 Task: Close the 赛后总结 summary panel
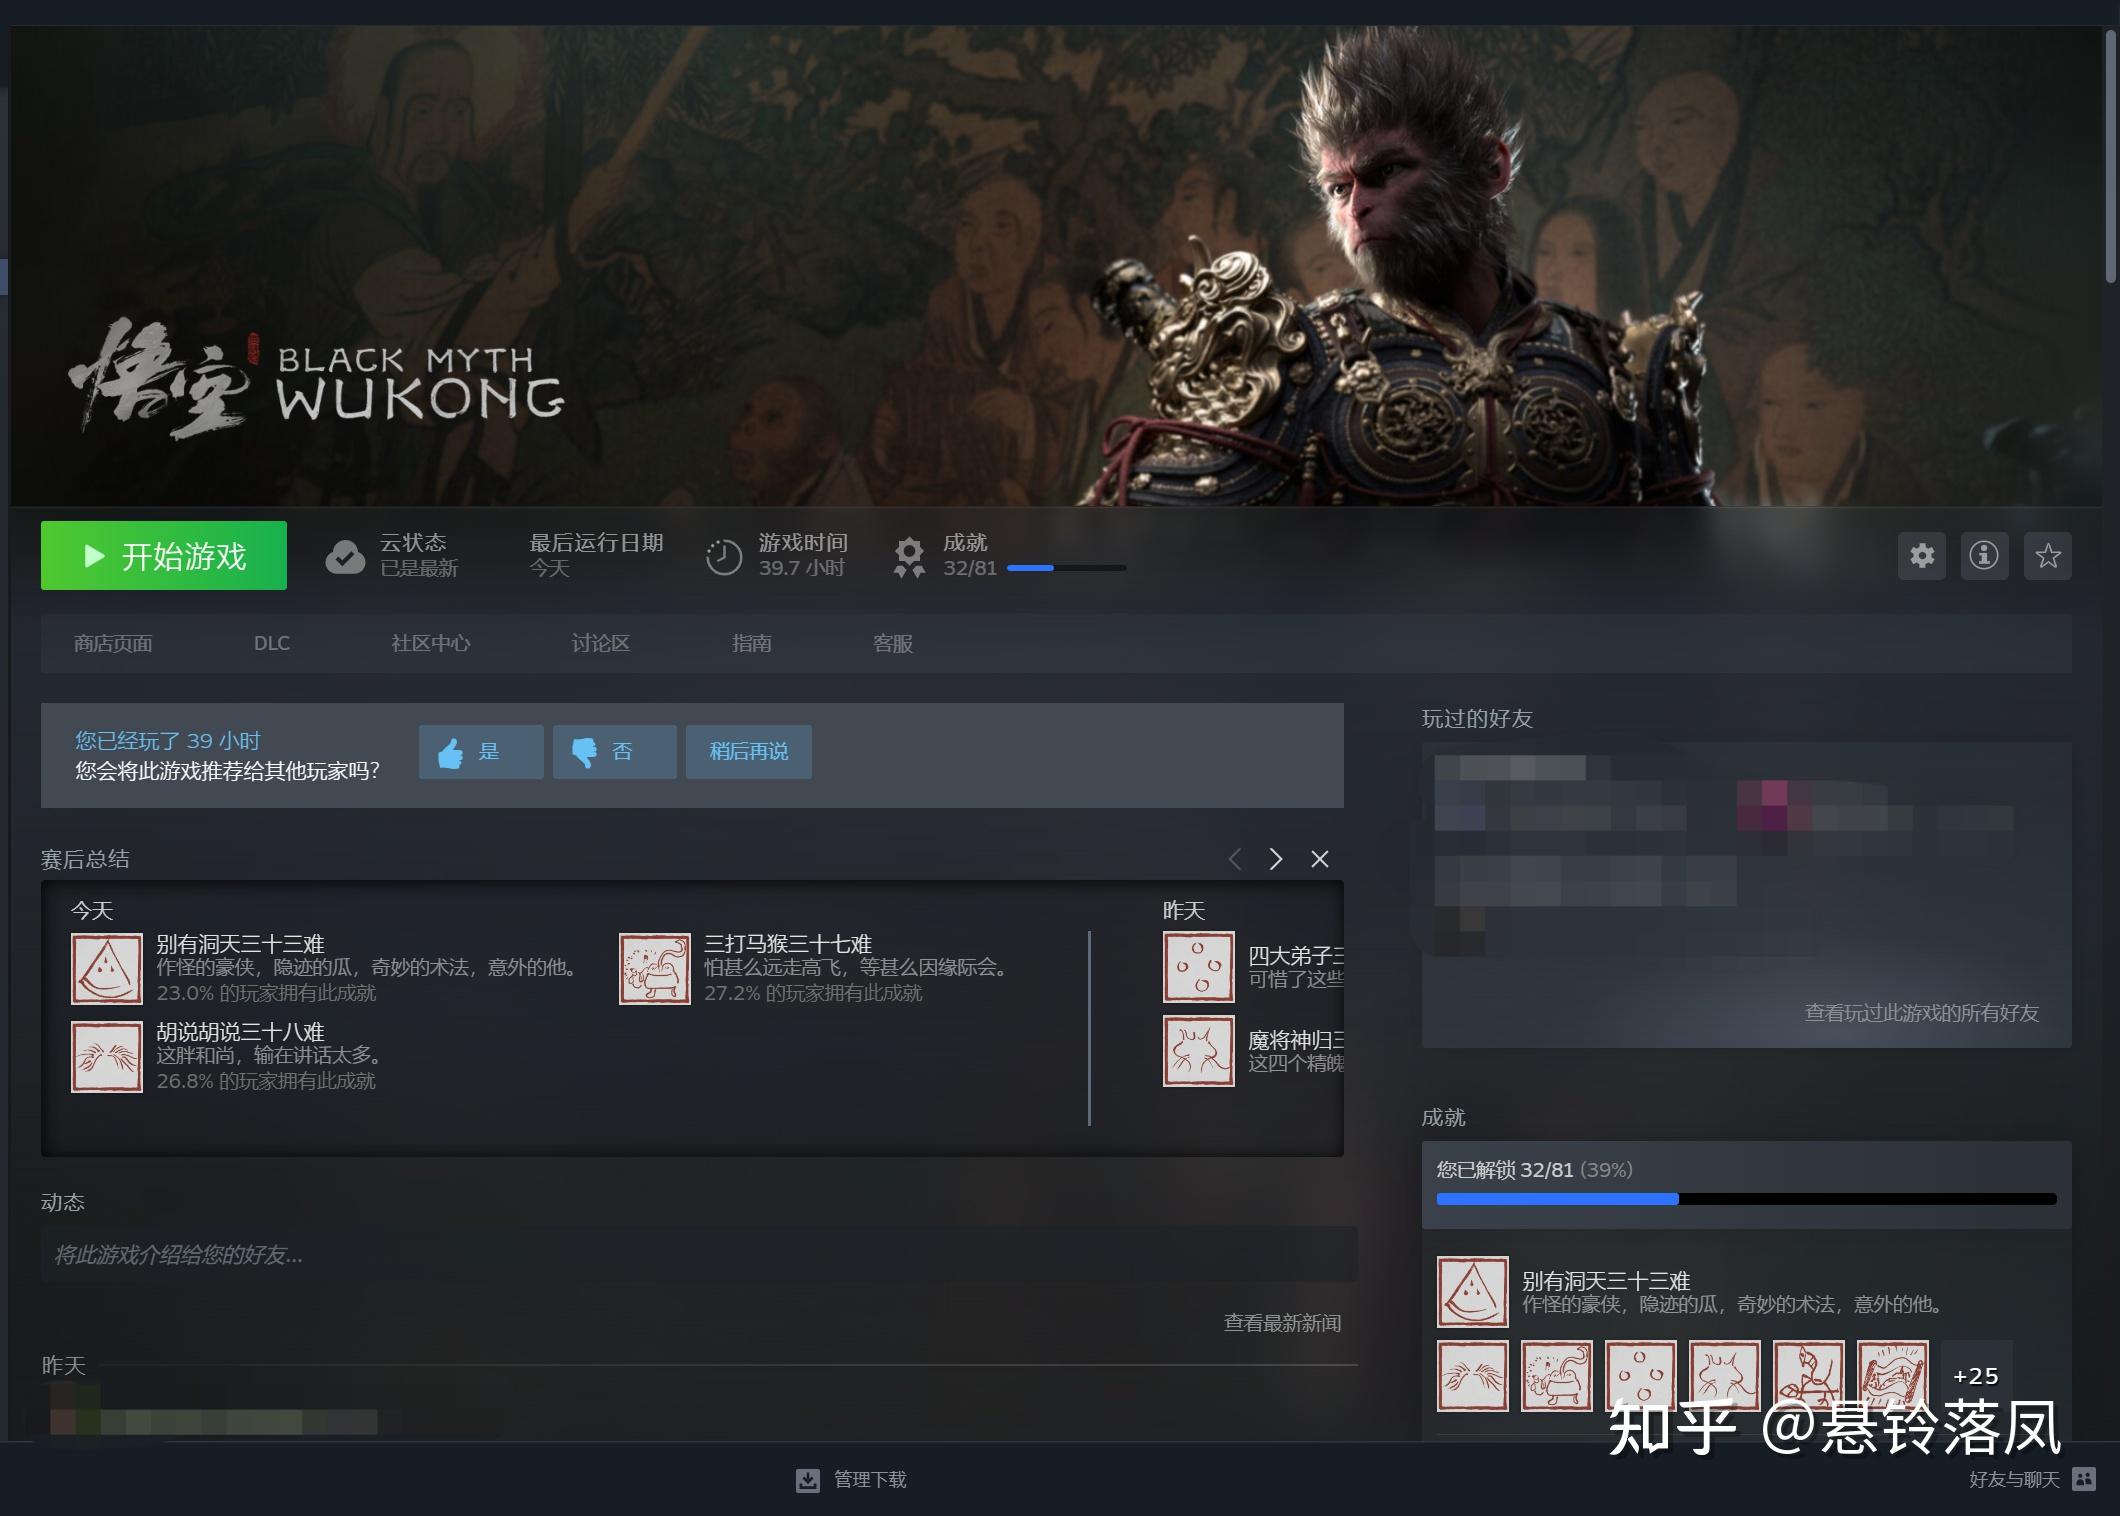[x=1320, y=859]
